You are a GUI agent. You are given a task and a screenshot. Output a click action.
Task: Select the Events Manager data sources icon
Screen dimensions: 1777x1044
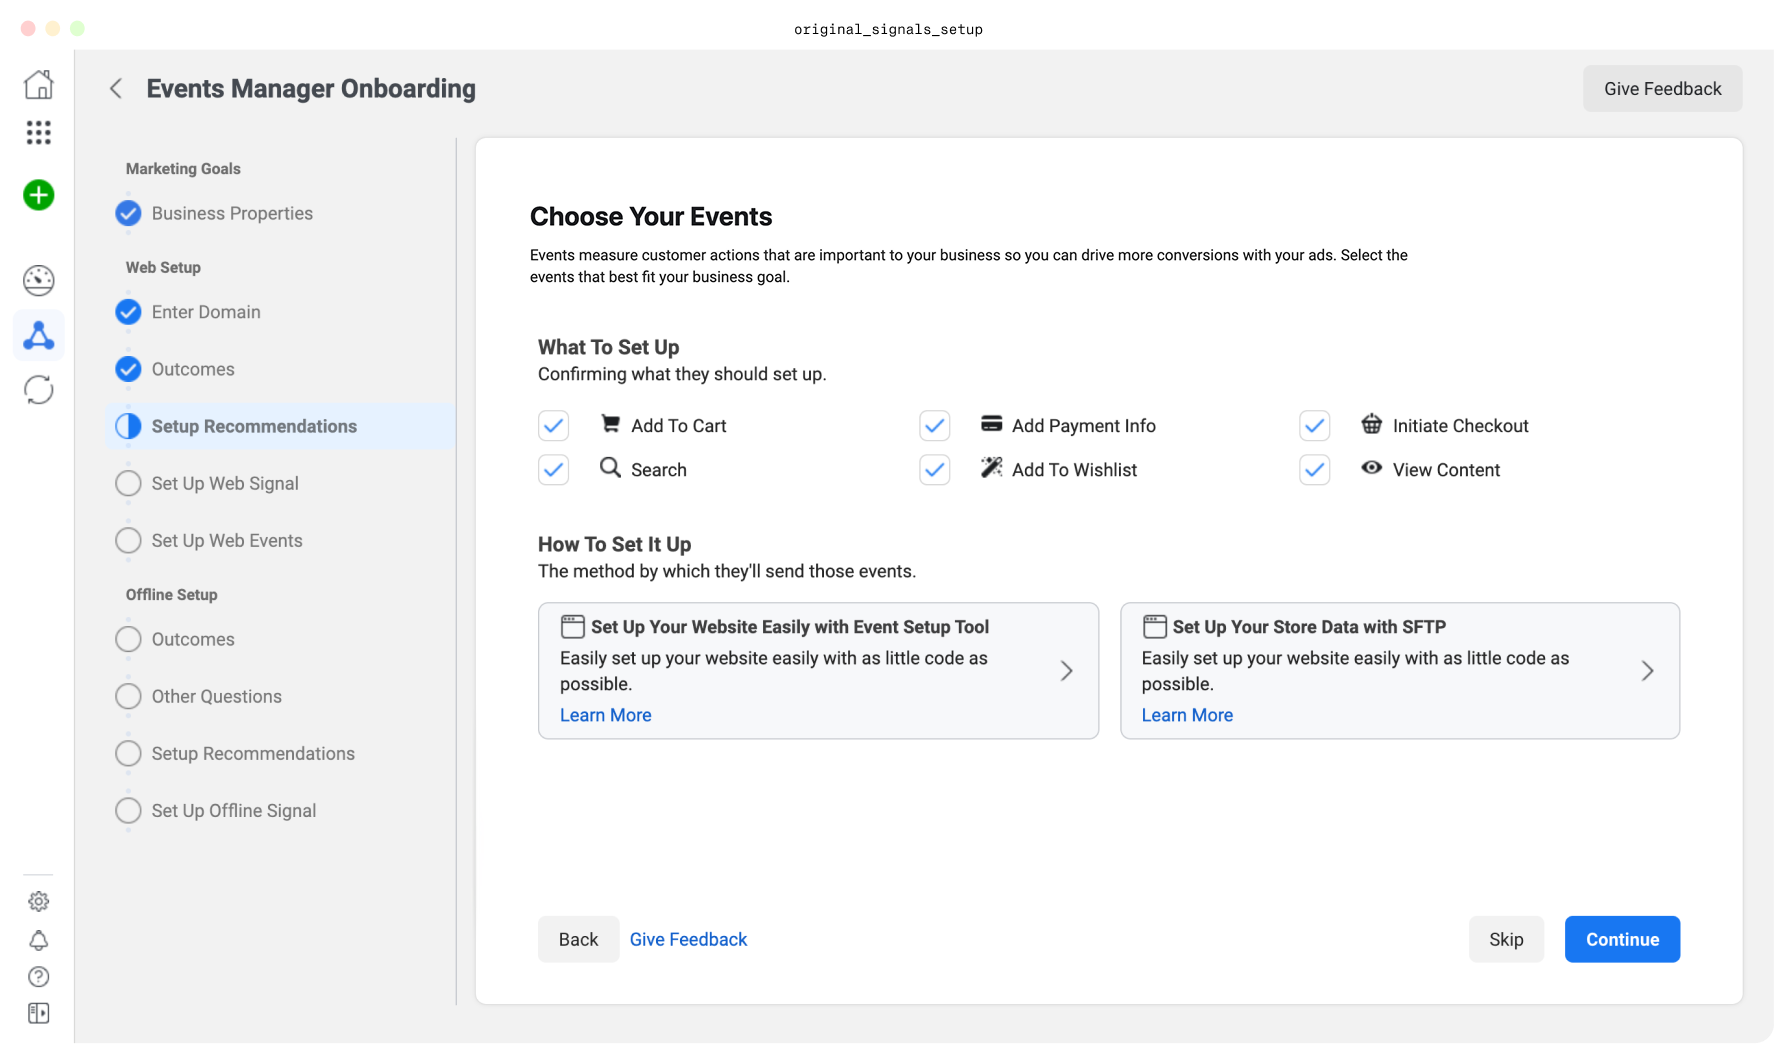[x=38, y=335]
